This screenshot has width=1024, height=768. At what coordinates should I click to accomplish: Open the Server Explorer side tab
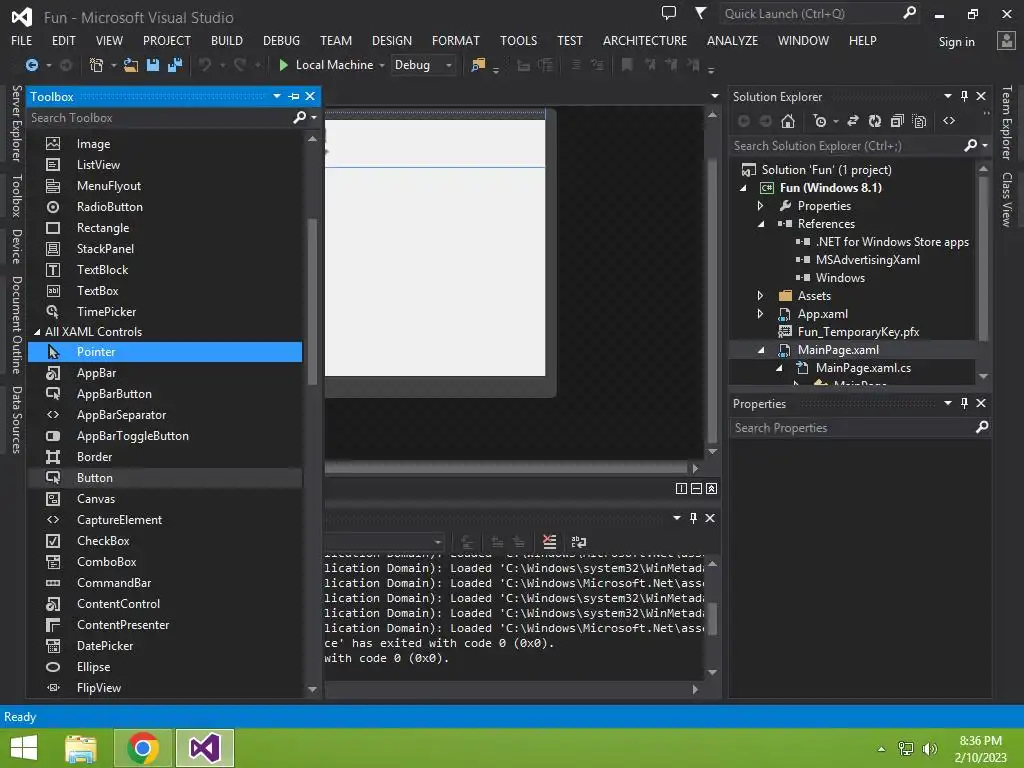click(x=17, y=123)
